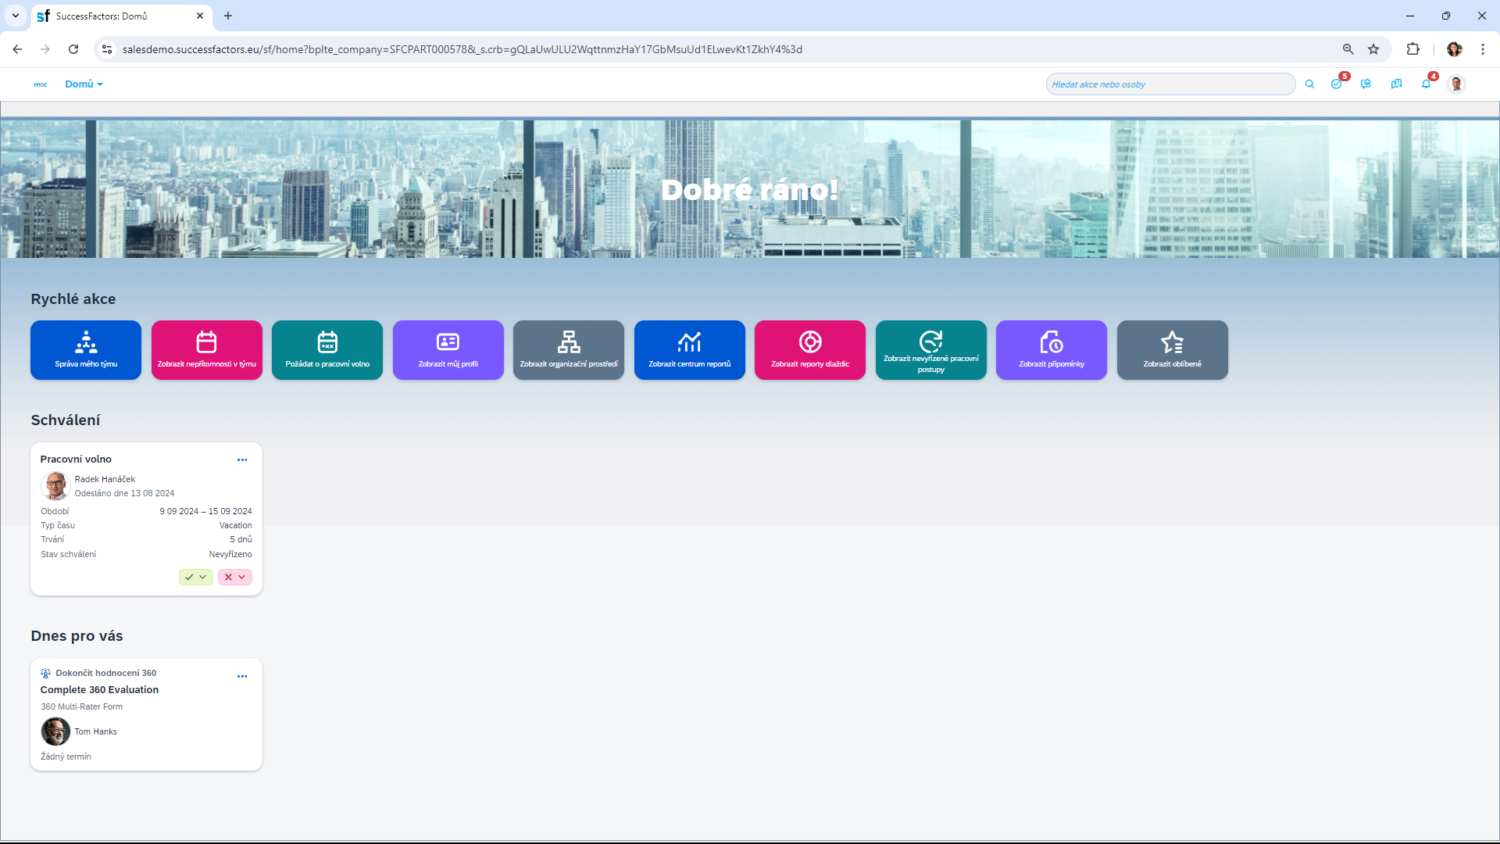Open more options on Pracovní volno card

[242, 460]
